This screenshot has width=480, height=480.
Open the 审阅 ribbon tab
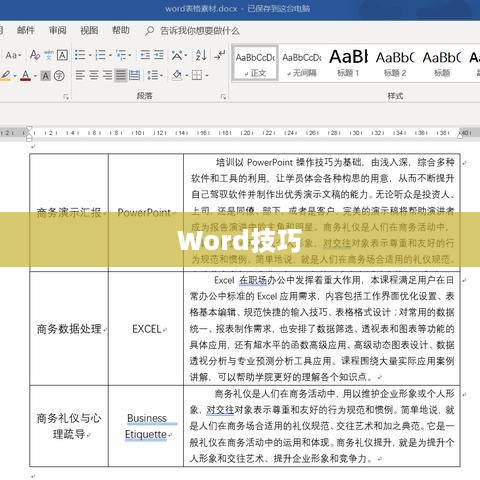point(58,30)
